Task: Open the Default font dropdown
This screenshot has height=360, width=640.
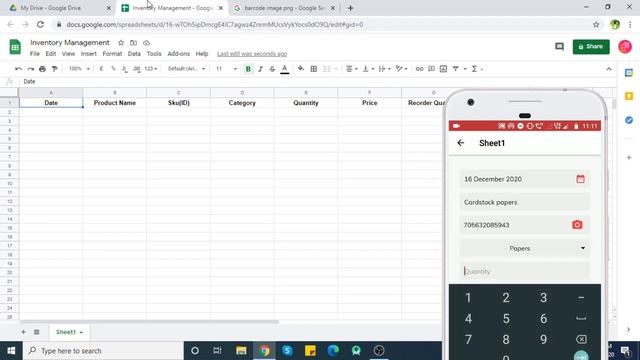Action: (186, 69)
